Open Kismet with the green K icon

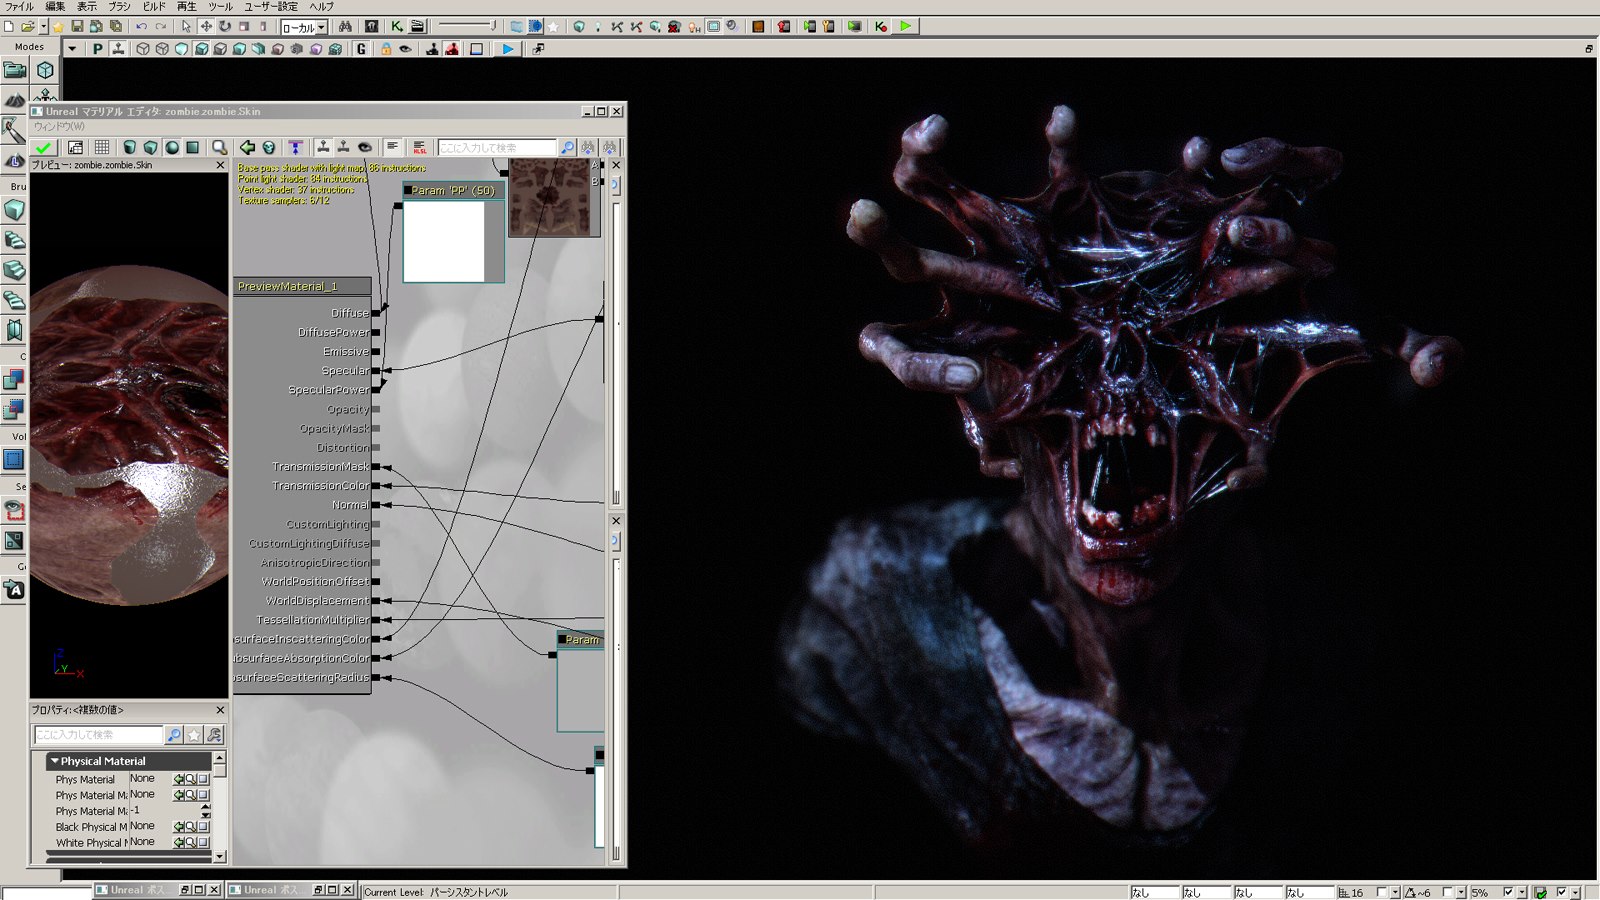[397, 26]
